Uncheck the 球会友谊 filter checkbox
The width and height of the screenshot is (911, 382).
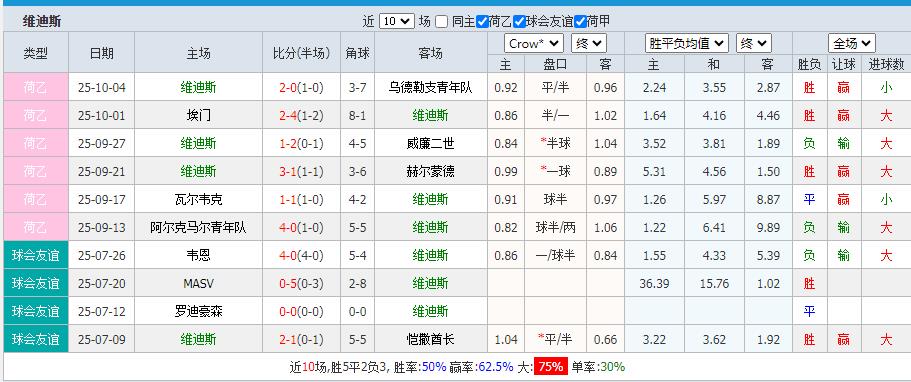pyautogui.click(x=519, y=22)
